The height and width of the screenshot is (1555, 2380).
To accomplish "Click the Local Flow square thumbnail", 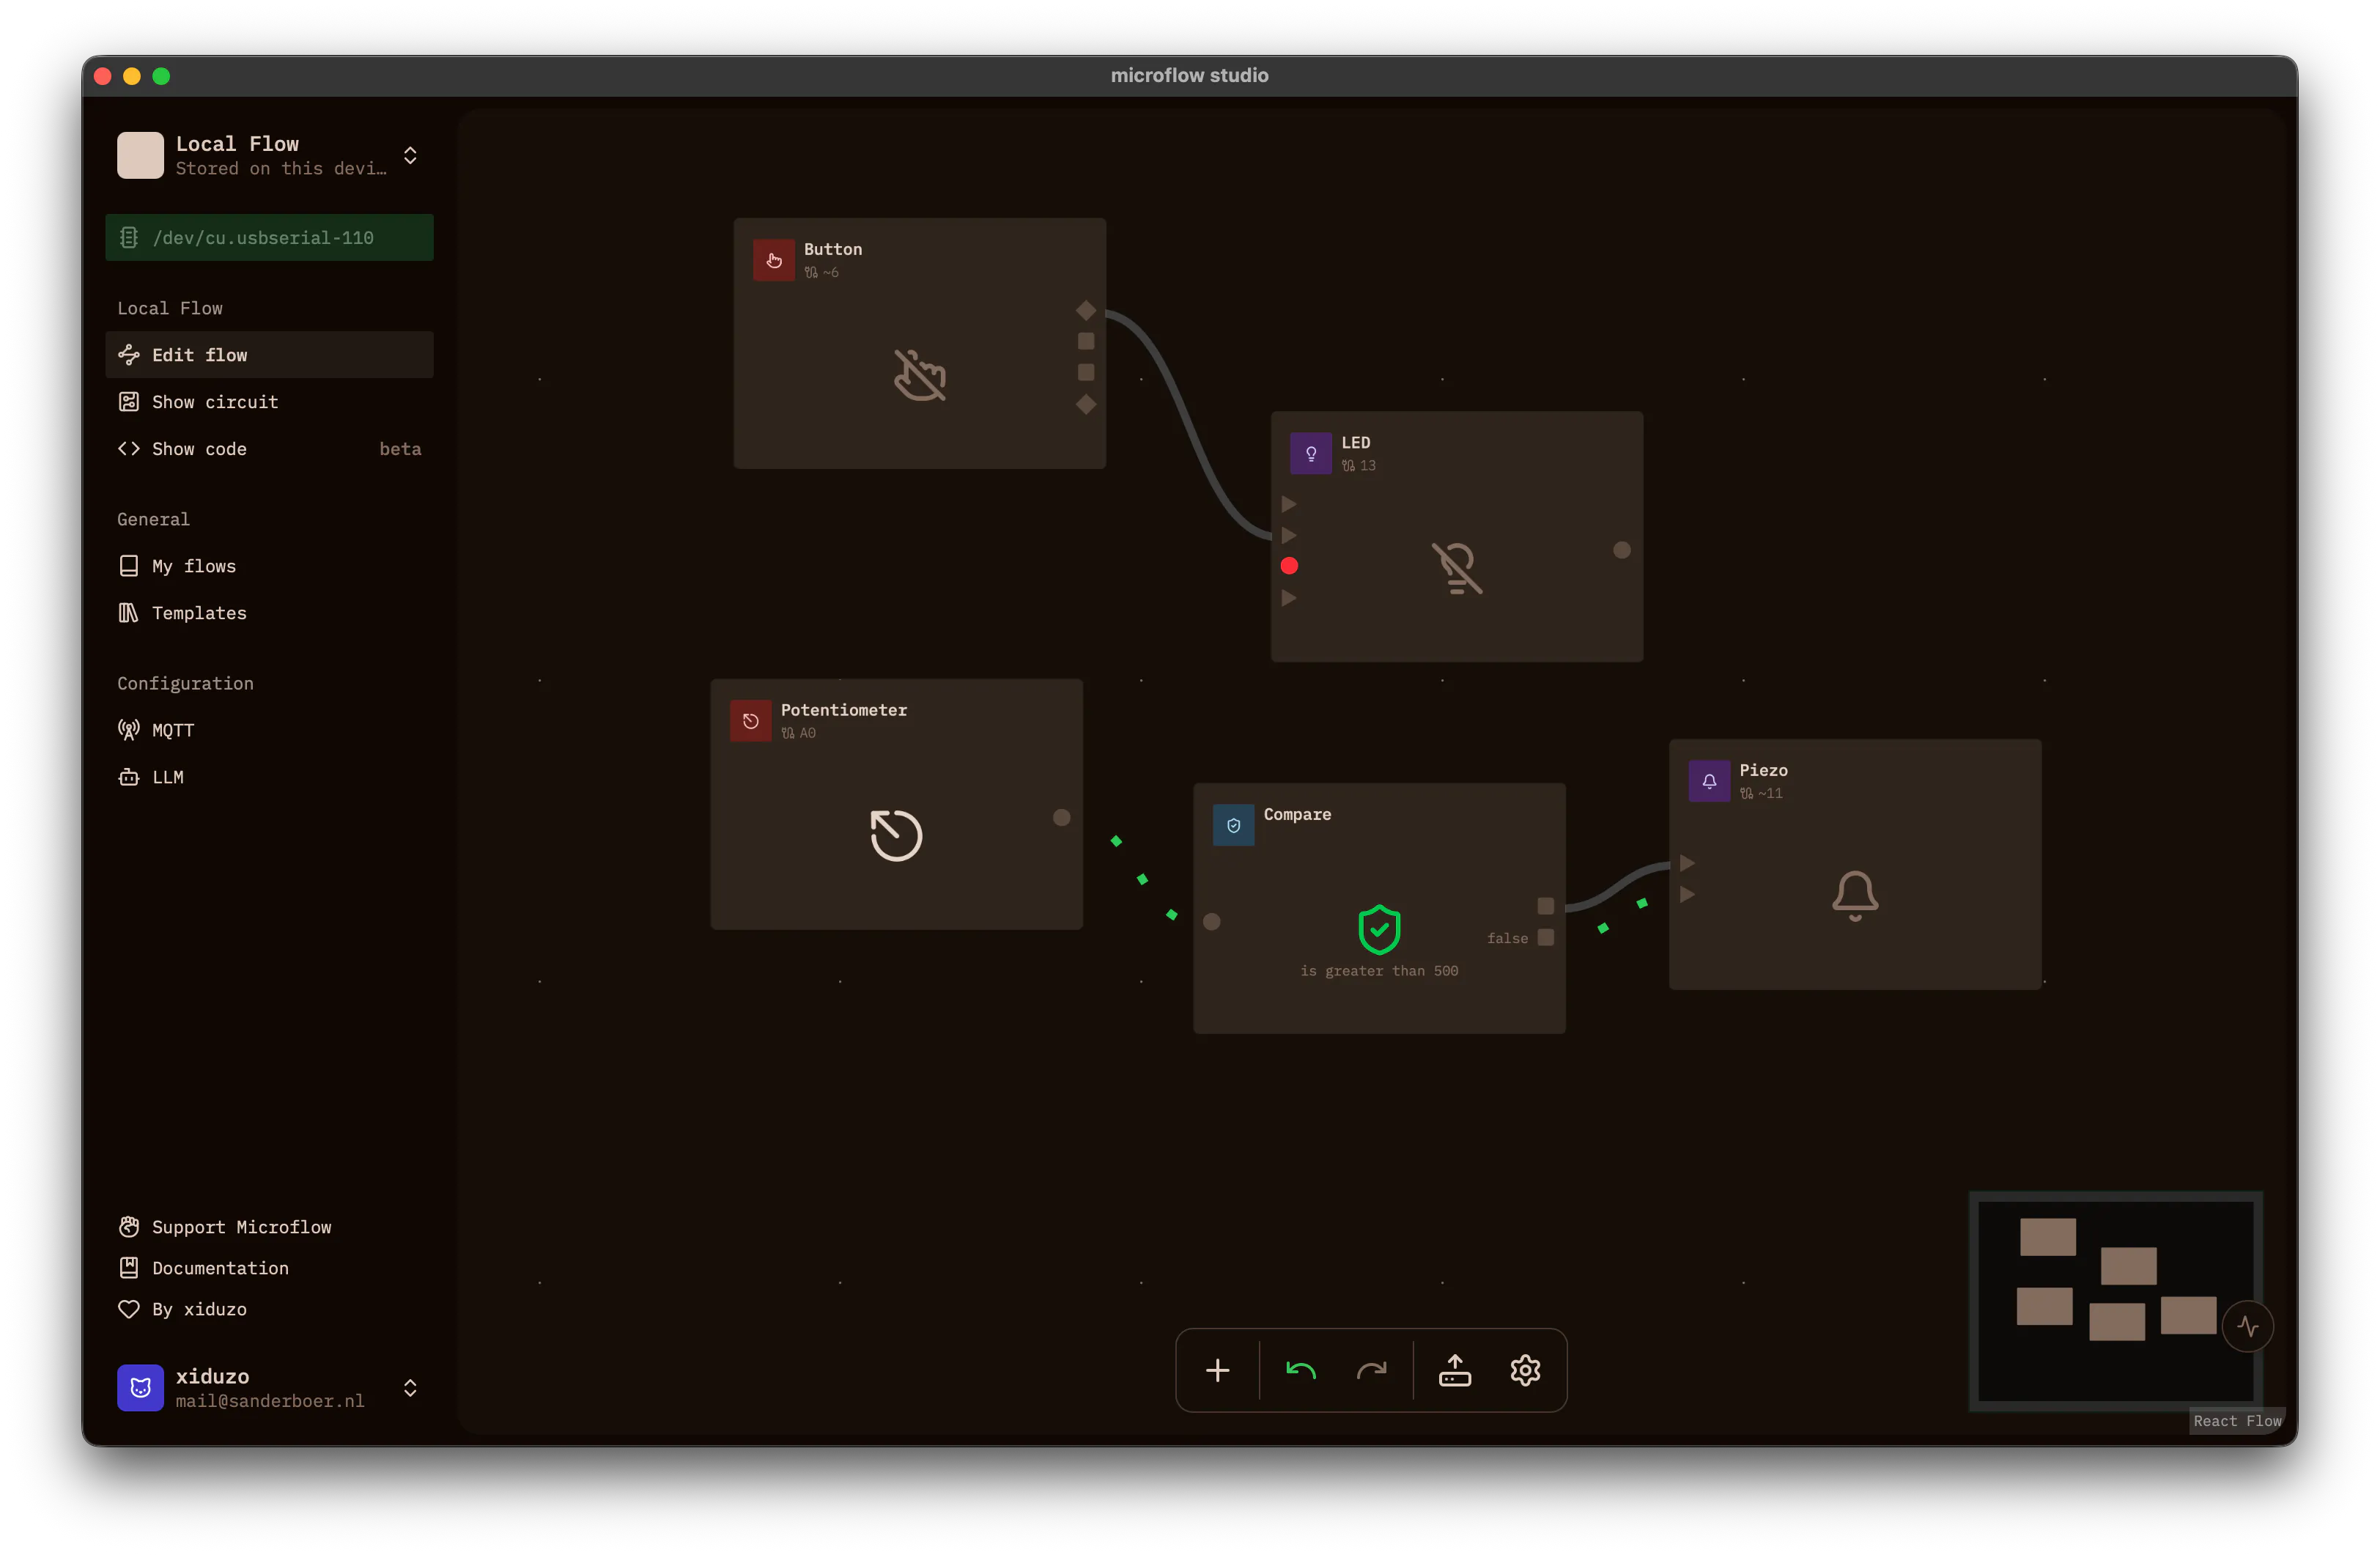I will point(140,155).
